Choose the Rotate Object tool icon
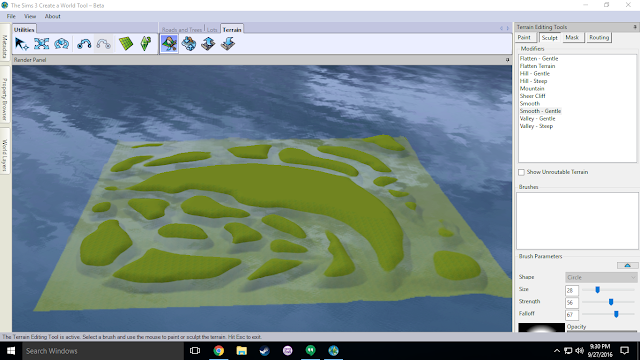Image resolution: width=640 pixels, height=360 pixels. pyautogui.click(x=62, y=44)
